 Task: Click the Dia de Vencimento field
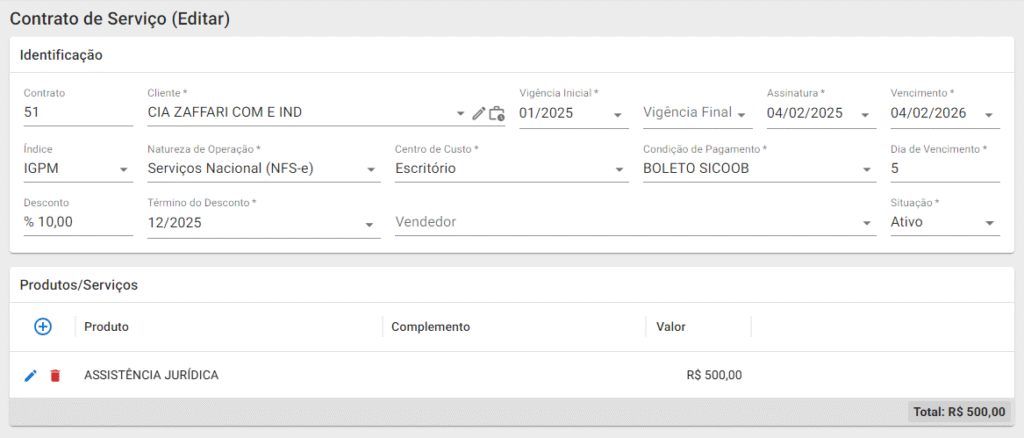pyautogui.click(x=944, y=169)
